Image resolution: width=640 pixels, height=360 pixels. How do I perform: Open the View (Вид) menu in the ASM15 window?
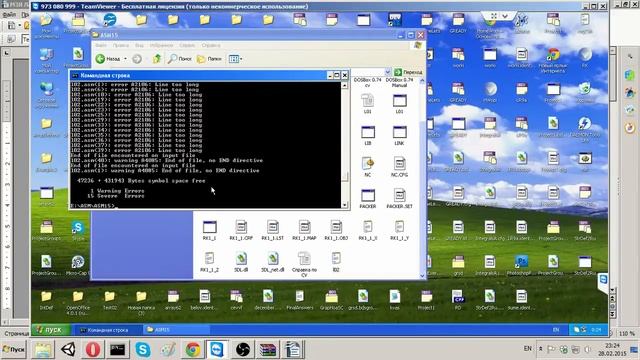tap(139, 45)
